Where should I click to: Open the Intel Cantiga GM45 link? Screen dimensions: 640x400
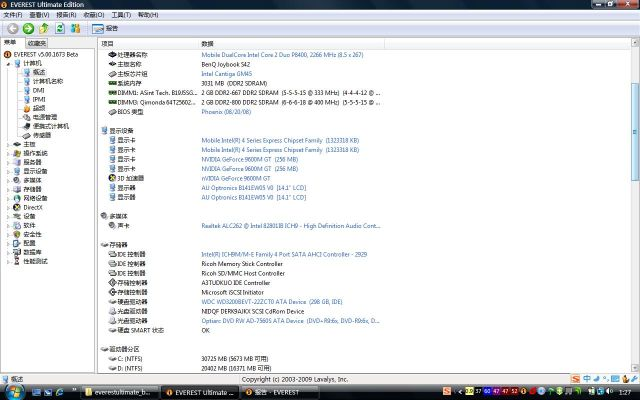click(x=227, y=74)
